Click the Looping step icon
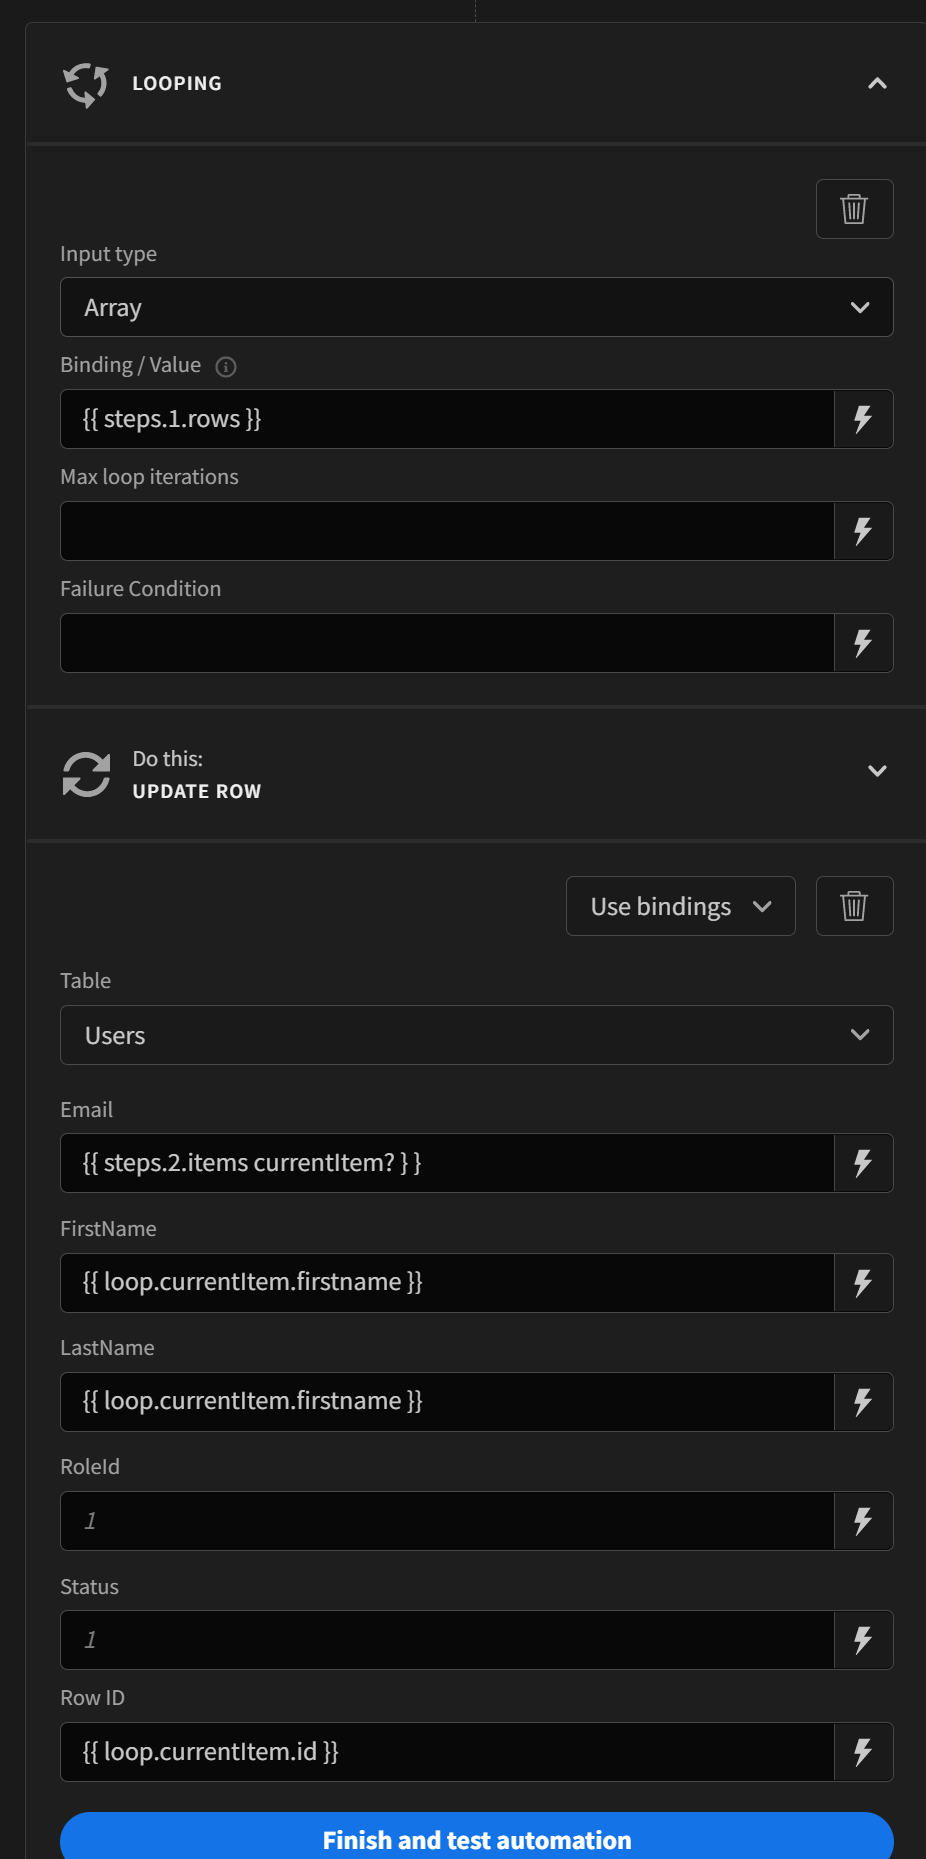The image size is (926, 1859). click(86, 84)
